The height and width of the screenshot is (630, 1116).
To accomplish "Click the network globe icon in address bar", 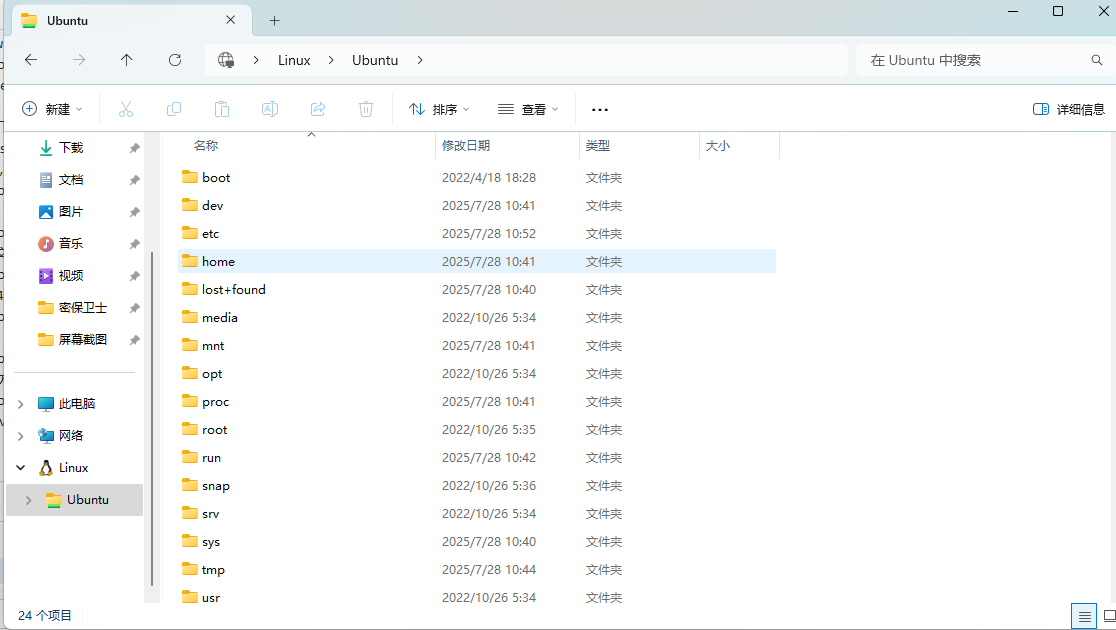I will (226, 60).
